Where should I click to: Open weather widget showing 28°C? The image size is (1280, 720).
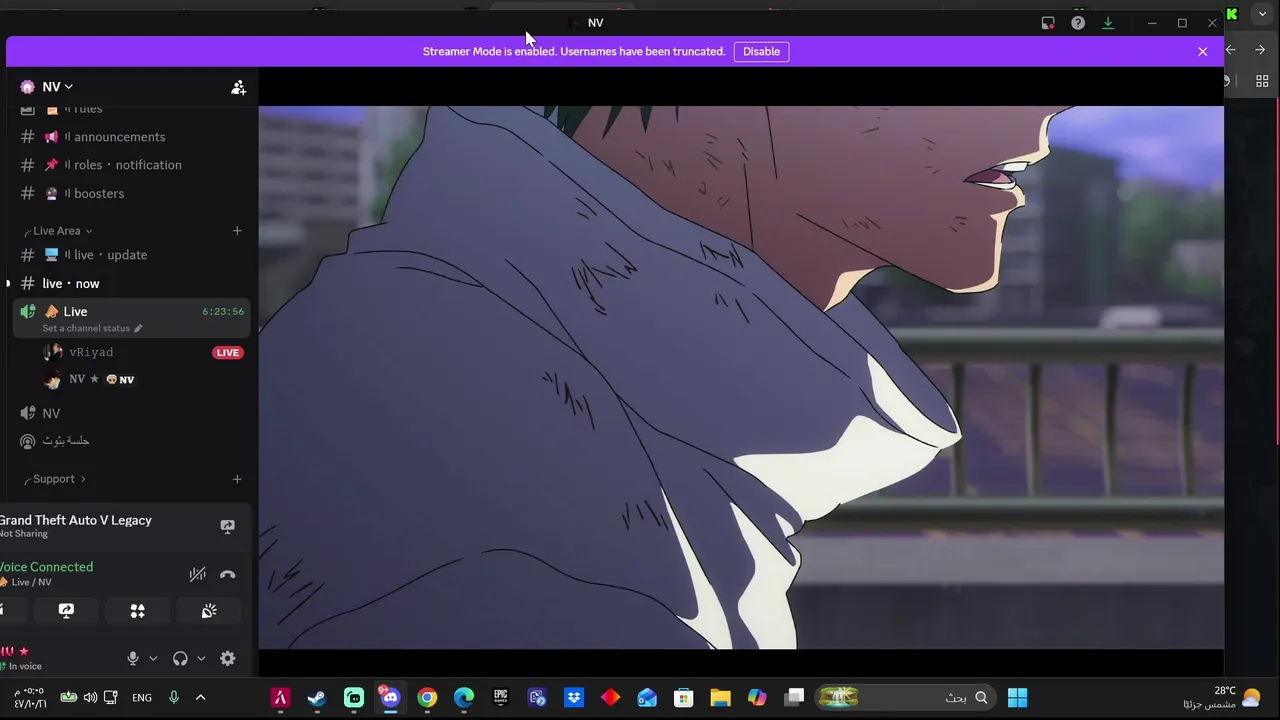[1223, 698]
